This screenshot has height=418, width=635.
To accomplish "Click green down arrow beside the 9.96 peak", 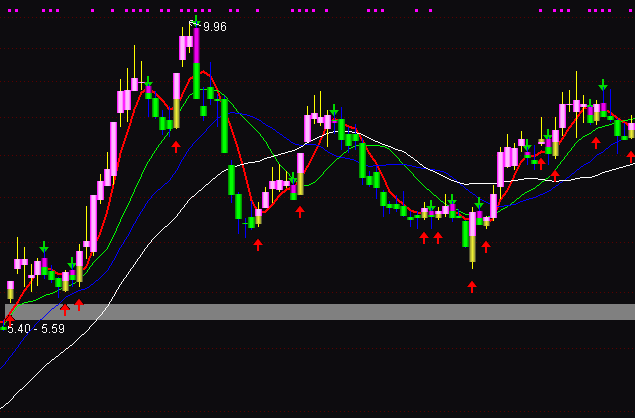I will pyautogui.click(x=196, y=21).
